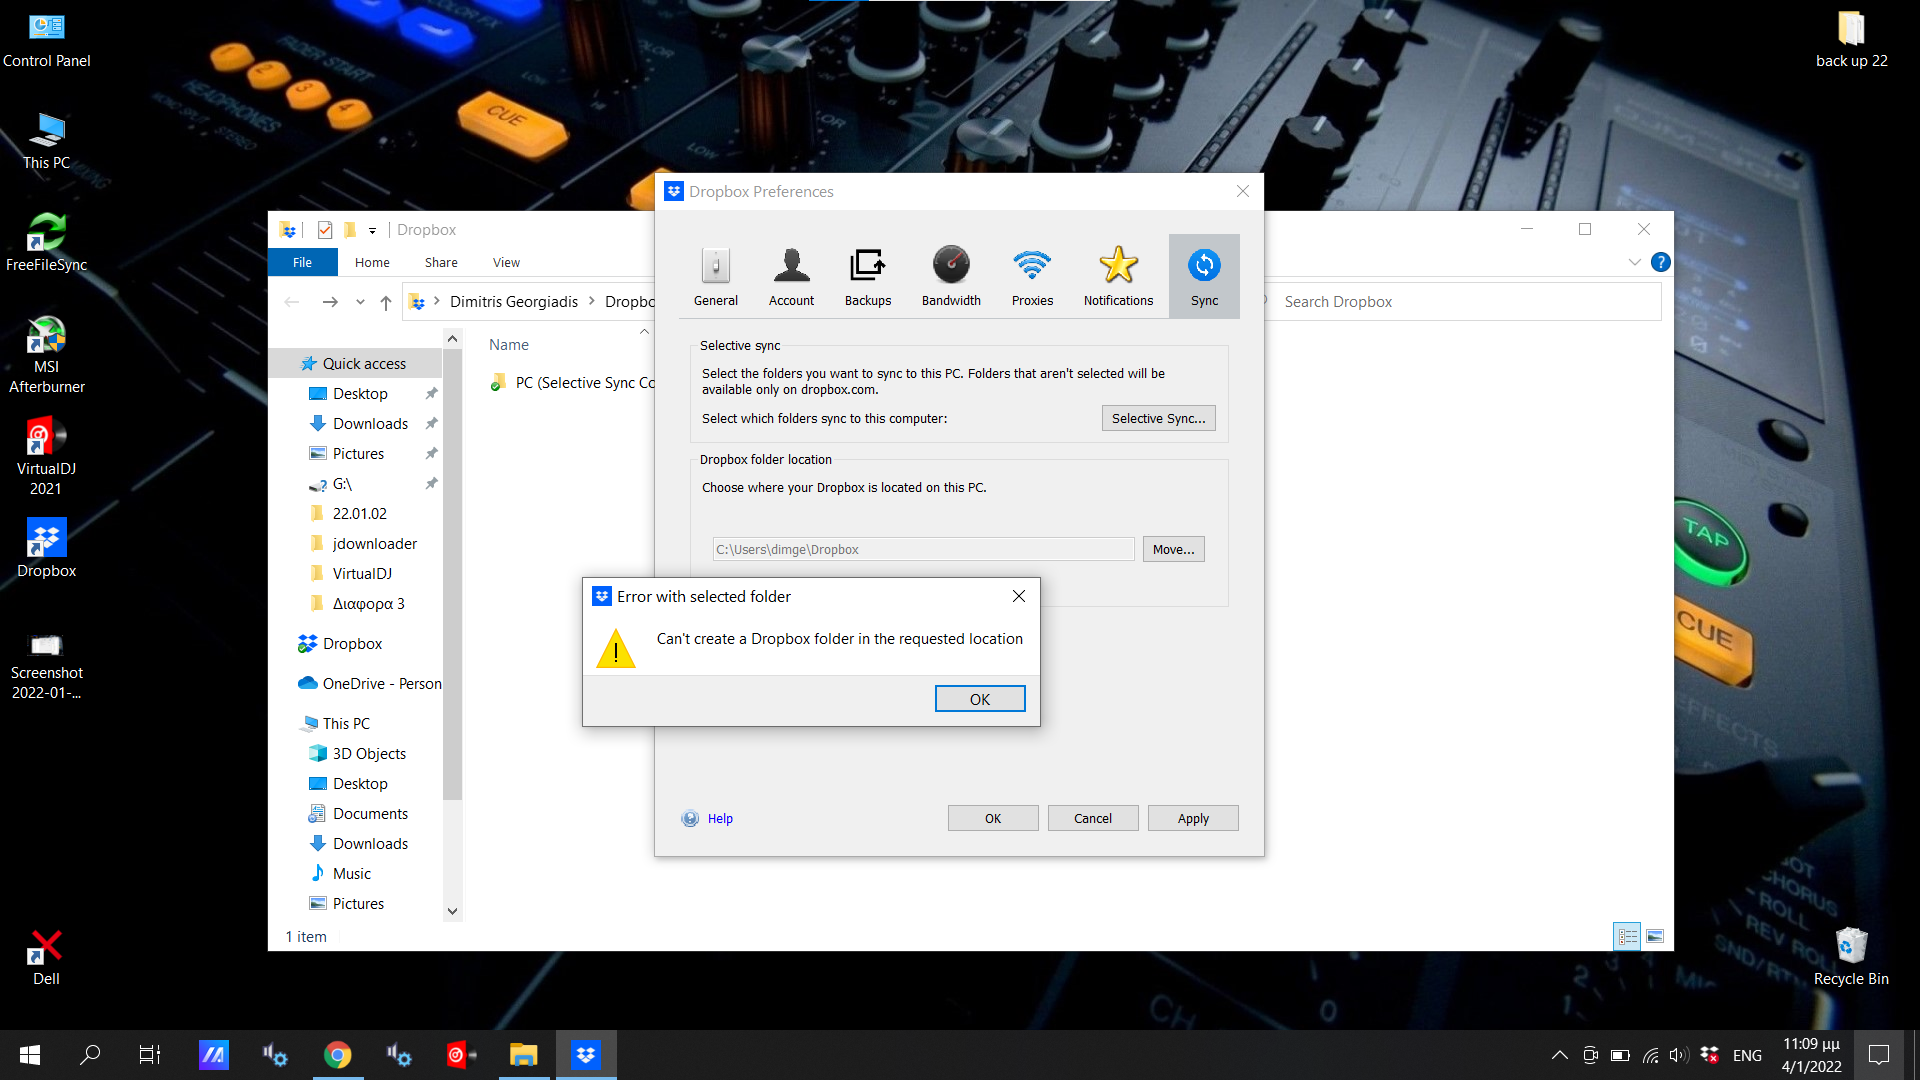Viewport: 1920px width, 1080px height.
Task: Select the VirtualDJ folder in navigation pane
Action: pos(362,573)
